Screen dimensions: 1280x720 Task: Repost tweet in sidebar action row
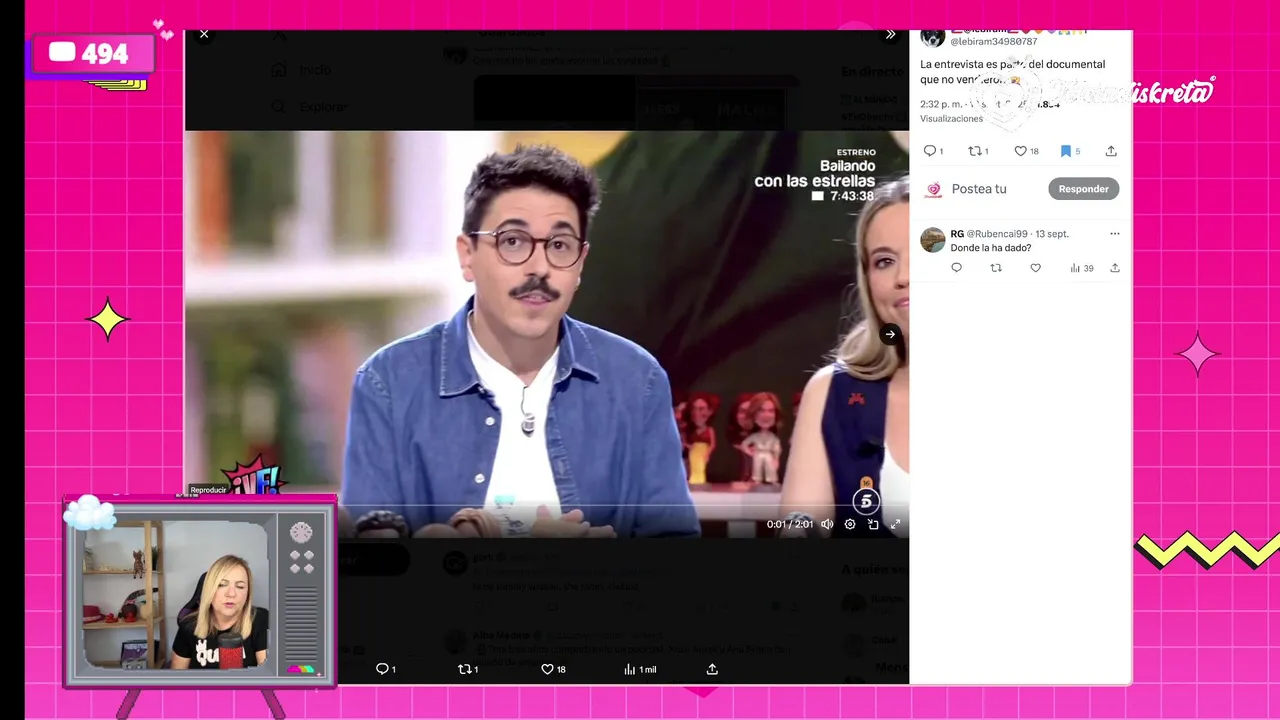976,151
